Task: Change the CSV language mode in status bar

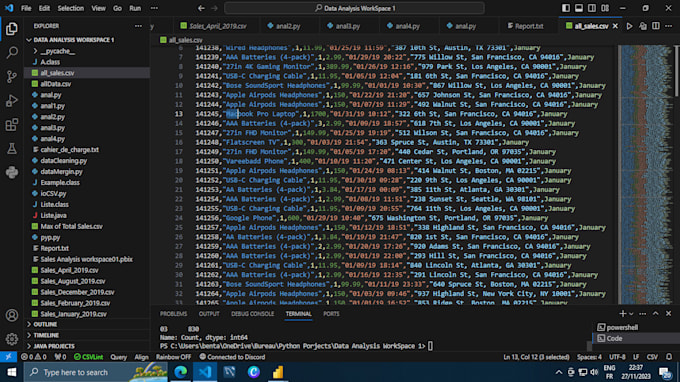Action: tap(652, 357)
